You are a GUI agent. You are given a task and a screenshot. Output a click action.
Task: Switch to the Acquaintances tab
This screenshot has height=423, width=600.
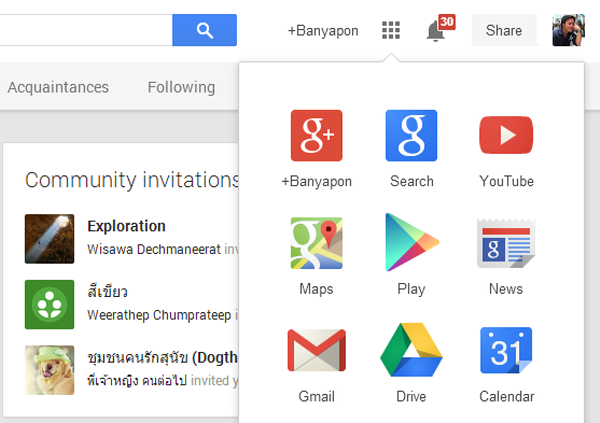click(x=58, y=87)
